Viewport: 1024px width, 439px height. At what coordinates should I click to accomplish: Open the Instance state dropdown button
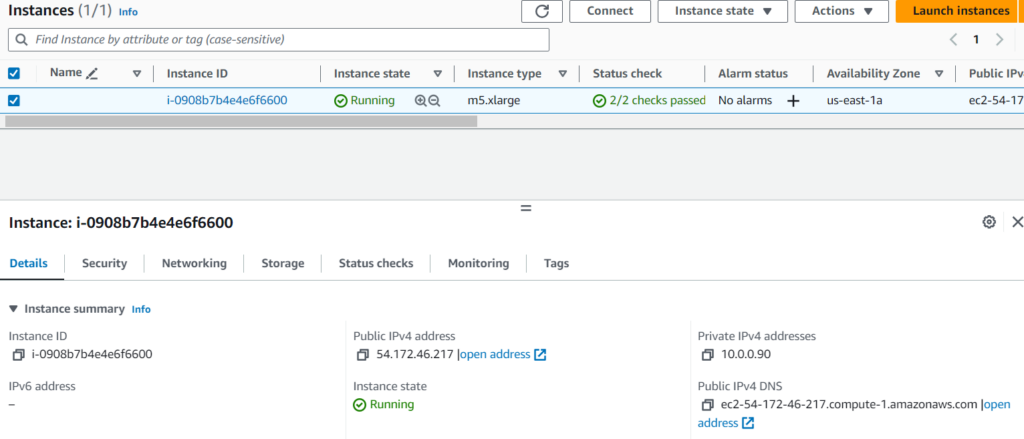723,11
